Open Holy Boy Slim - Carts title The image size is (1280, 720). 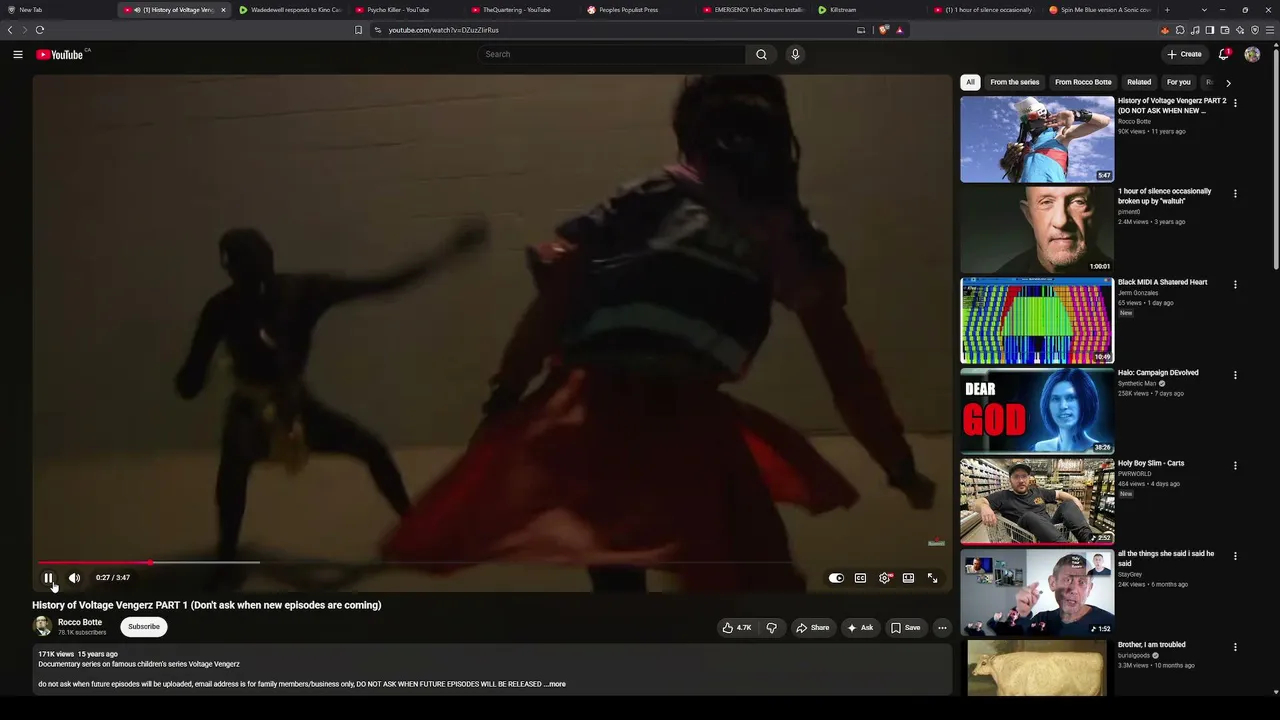point(1151,463)
